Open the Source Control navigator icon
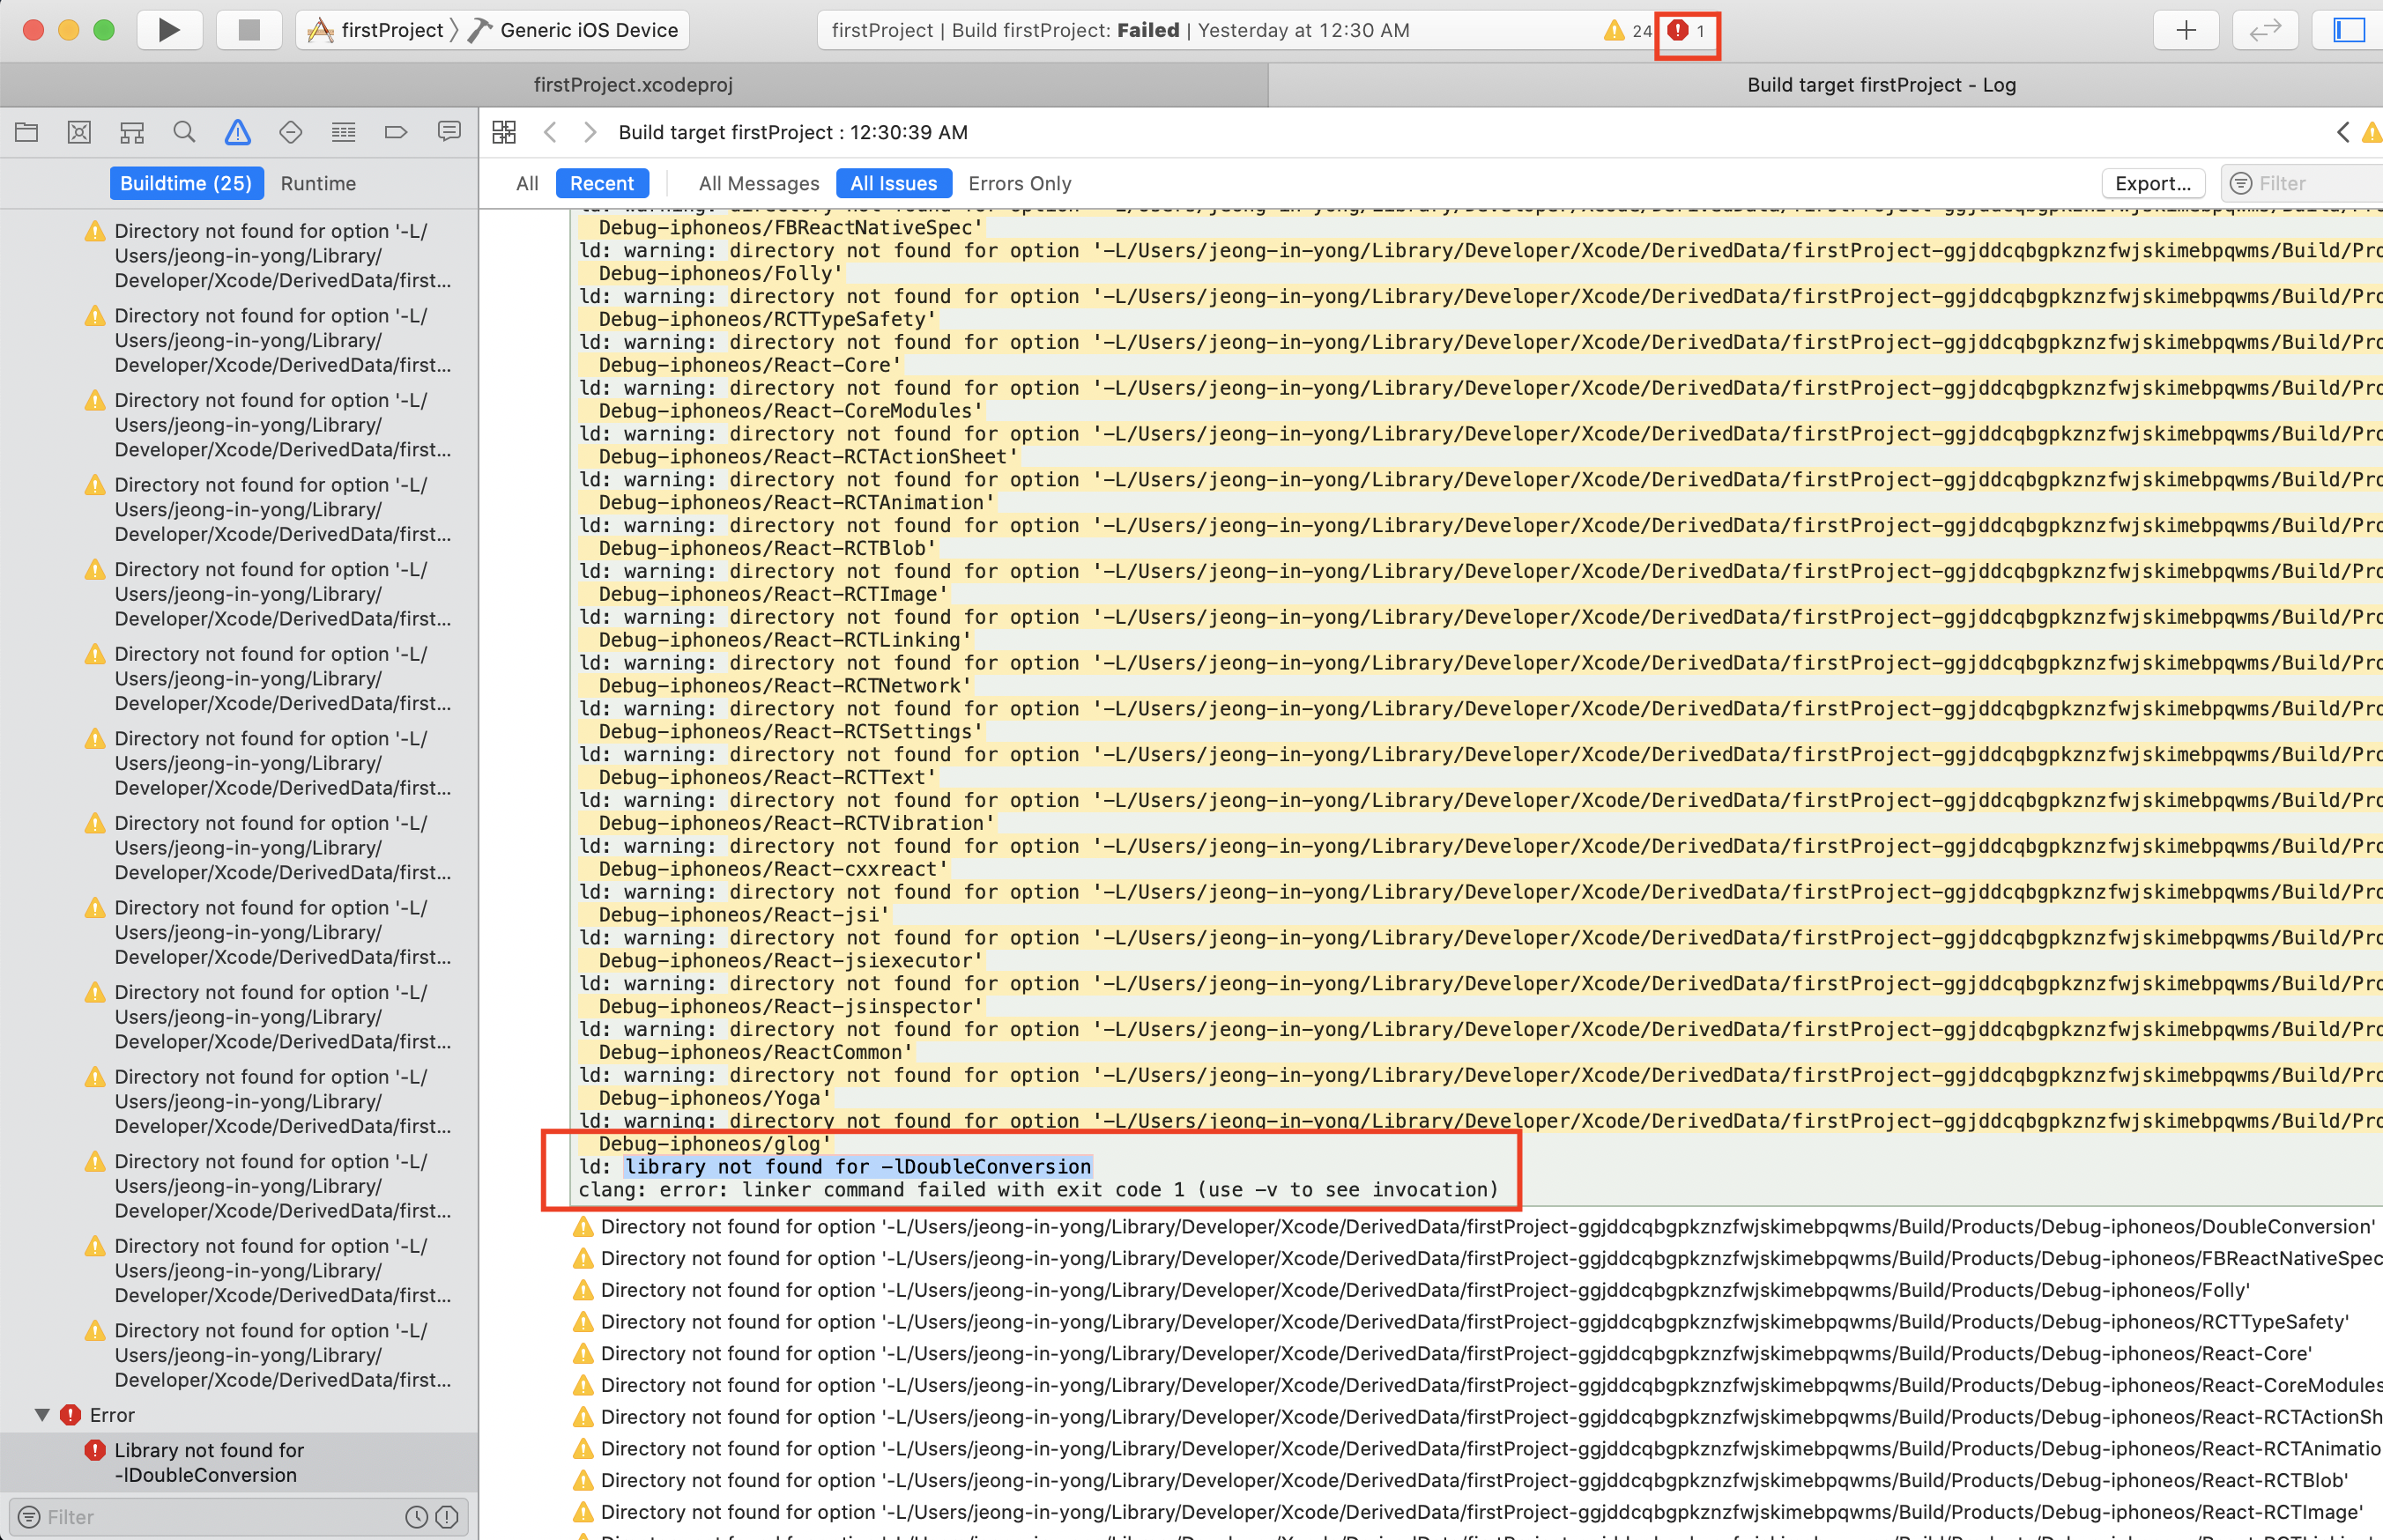Image resolution: width=2383 pixels, height=1540 pixels. (x=79, y=132)
